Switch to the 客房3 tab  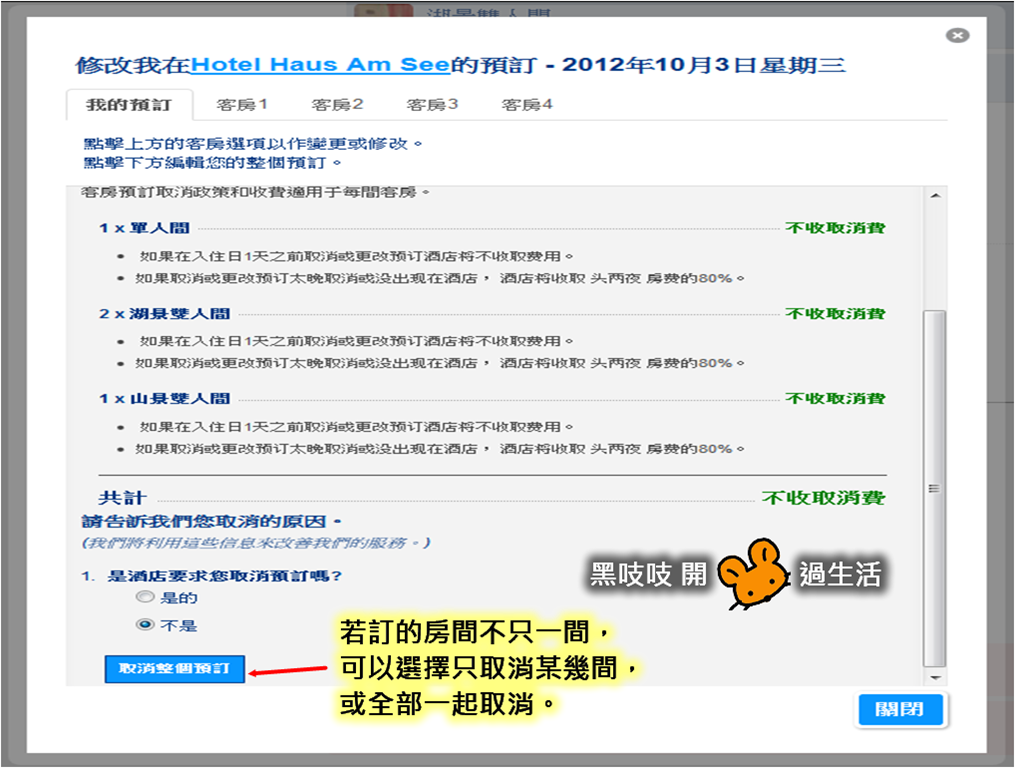coord(432,104)
